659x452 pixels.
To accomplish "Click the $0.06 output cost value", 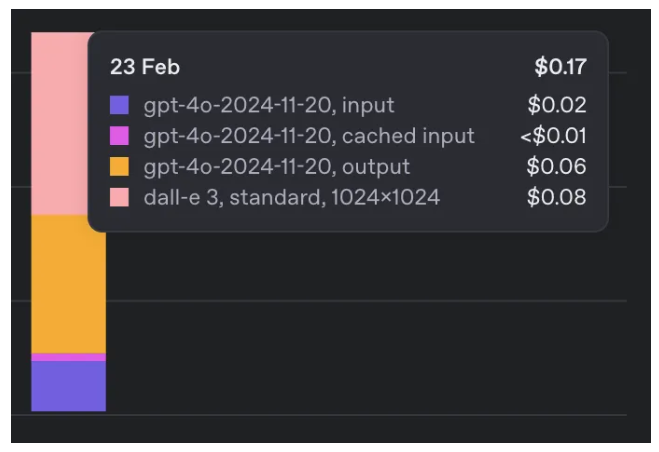I will tap(556, 167).
